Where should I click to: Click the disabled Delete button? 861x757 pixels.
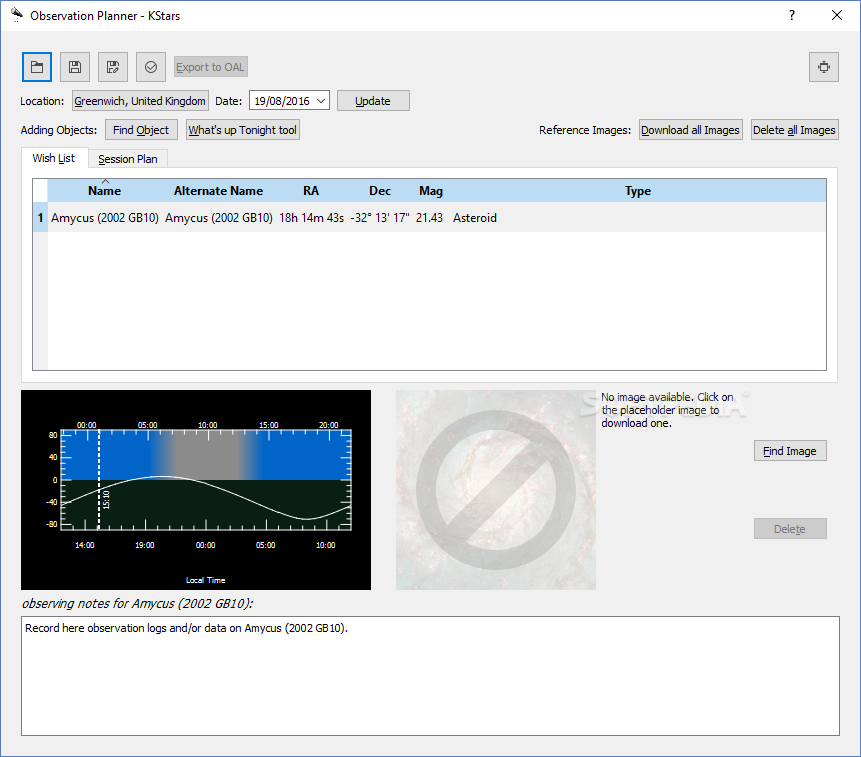tap(790, 529)
